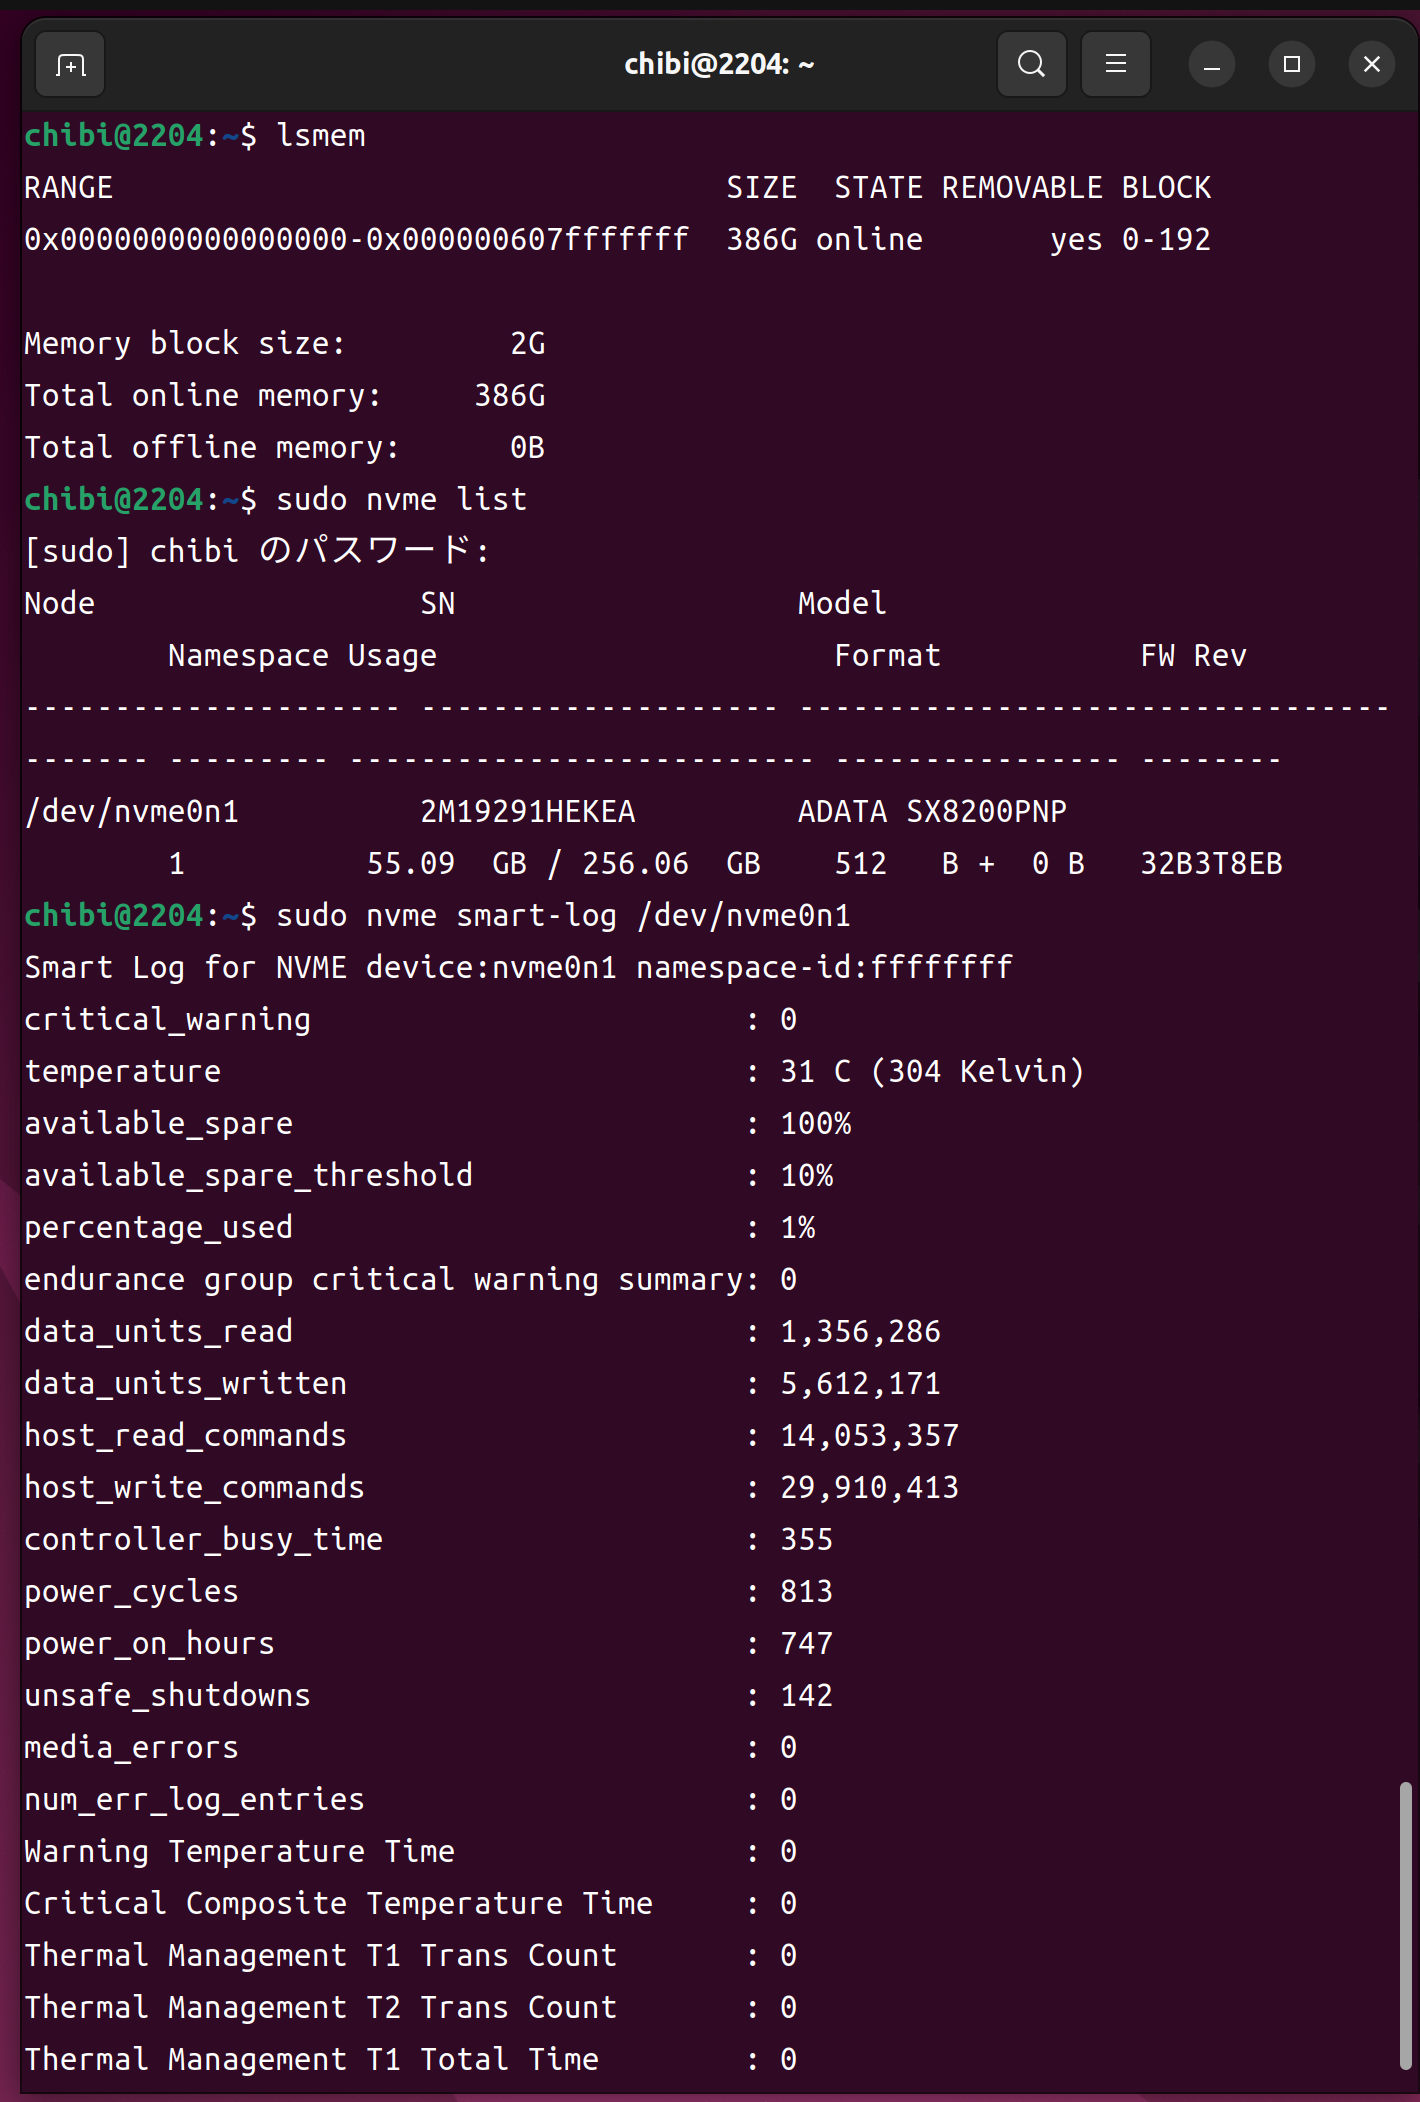The height and width of the screenshot is (2102, 1420).
Task: Click the firmware revision 32B3T8EB
Action: (1210, 864)
